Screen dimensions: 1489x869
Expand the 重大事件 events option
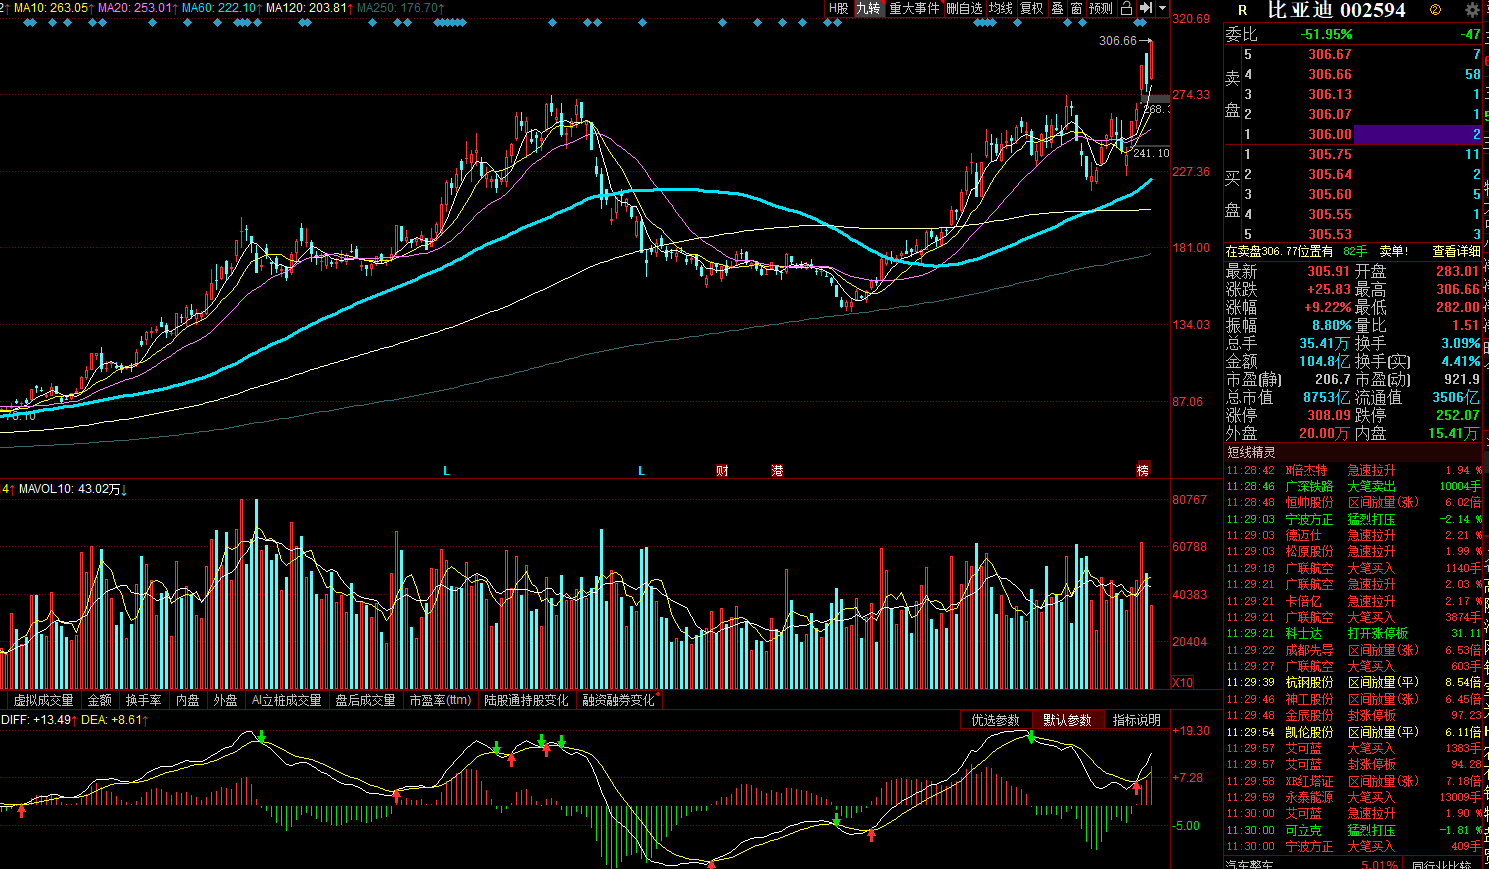[914, 8]
